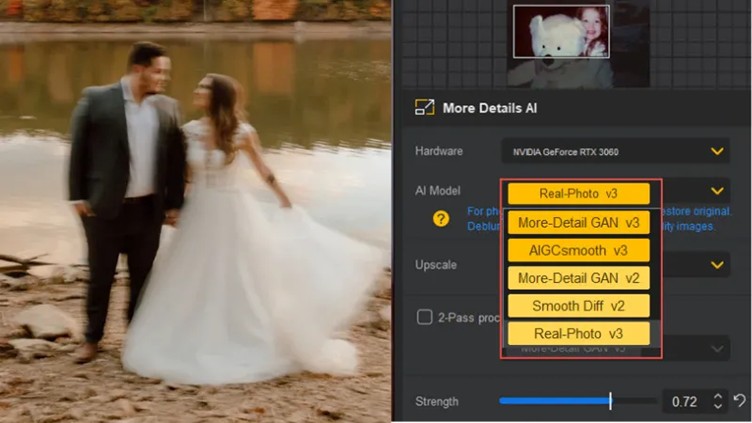Click the "Upscale" label
The height and width of the screenshot is (423, 752).
coord(435,265)
